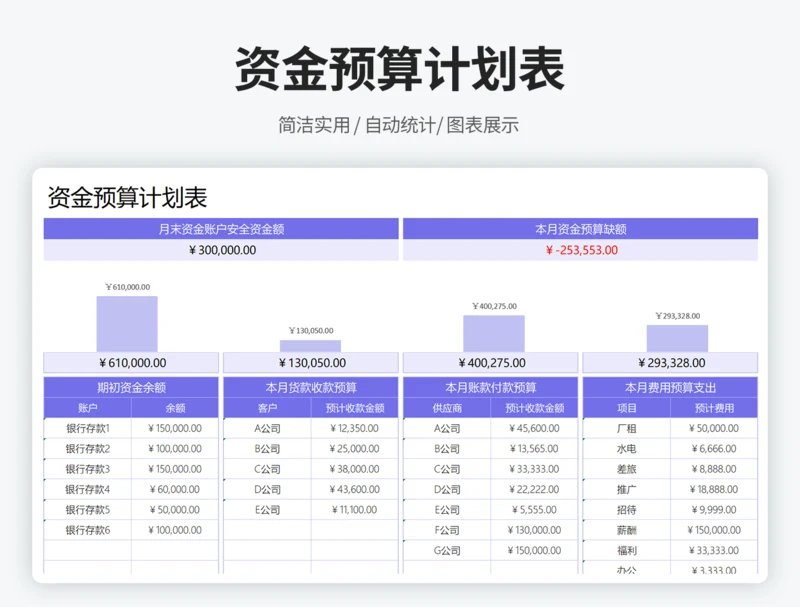800x616 pixels.
Task: Select the ¥6,666.00 expense cell
Action: 714,449
